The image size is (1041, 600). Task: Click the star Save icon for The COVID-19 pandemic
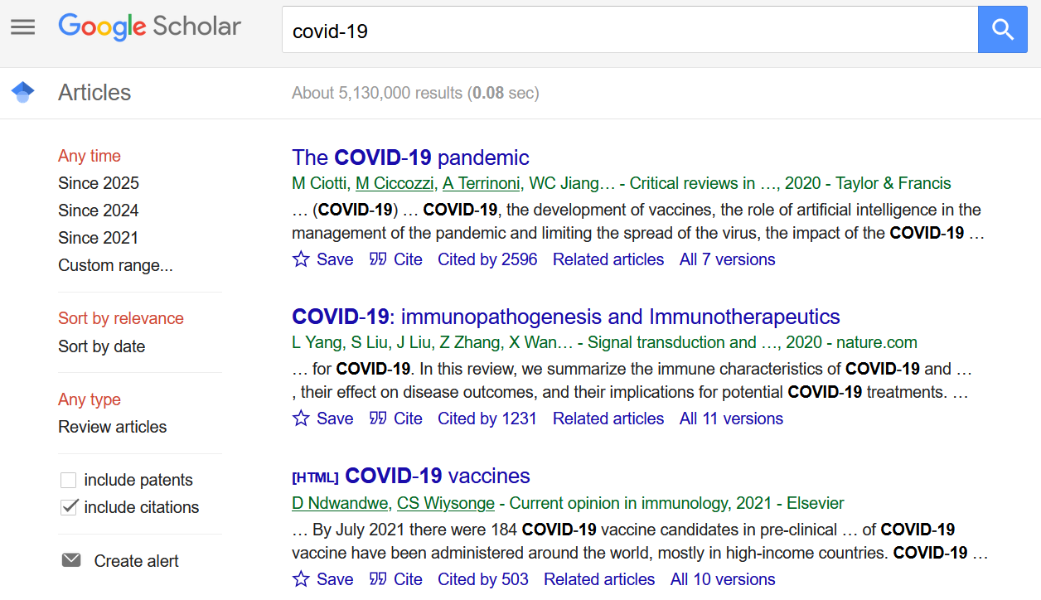pyautogui.click(x=301, y=259)
